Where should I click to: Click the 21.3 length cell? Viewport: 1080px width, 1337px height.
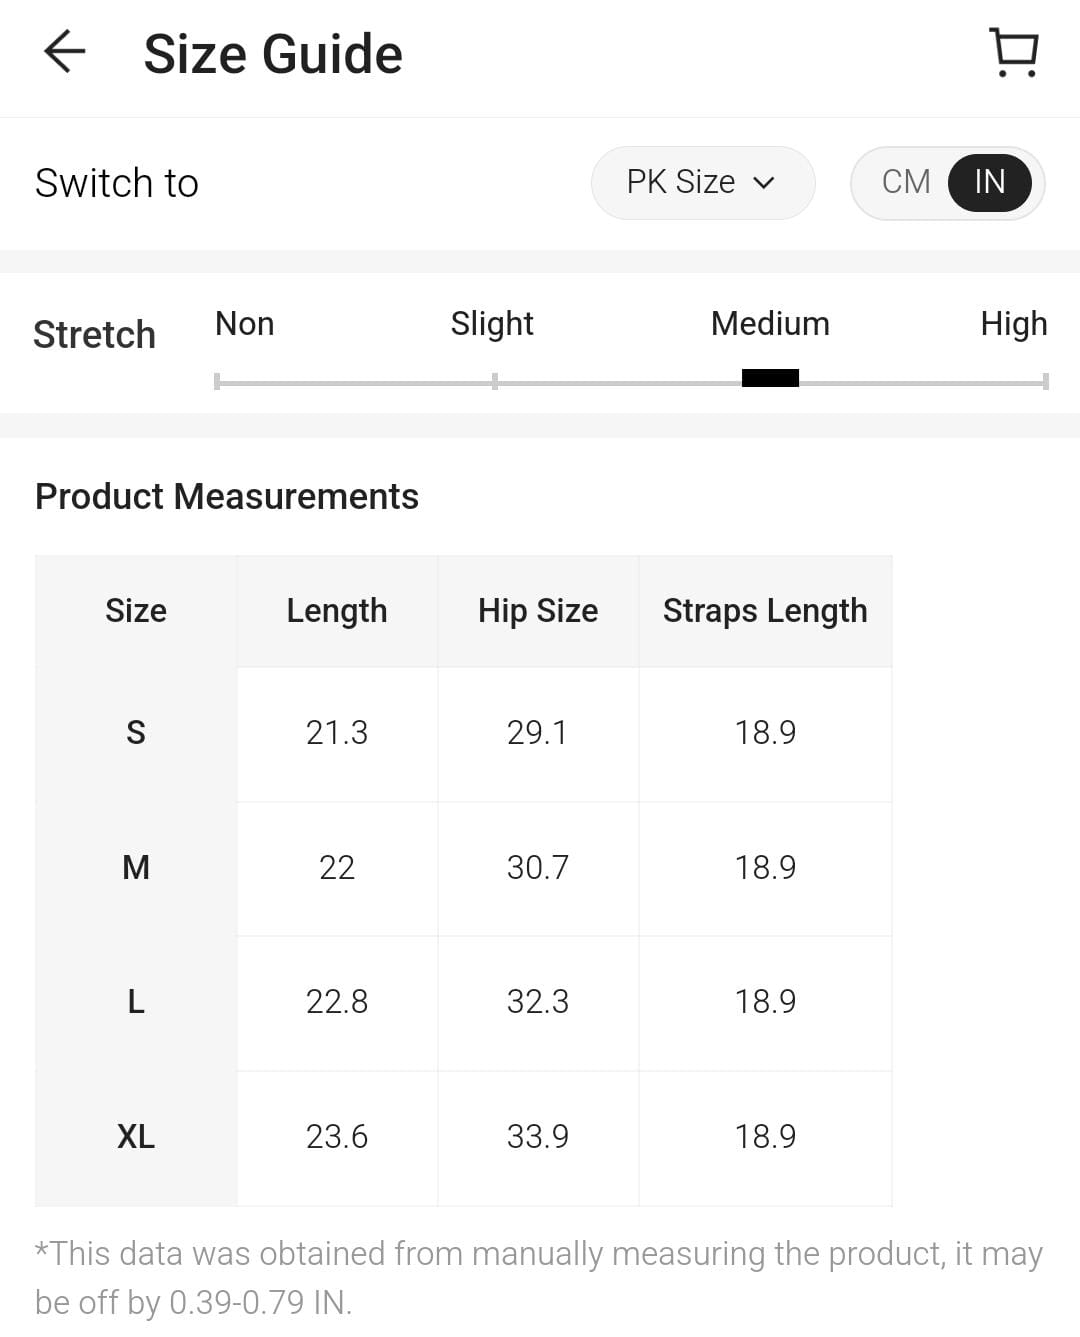(x=337, y=733)
